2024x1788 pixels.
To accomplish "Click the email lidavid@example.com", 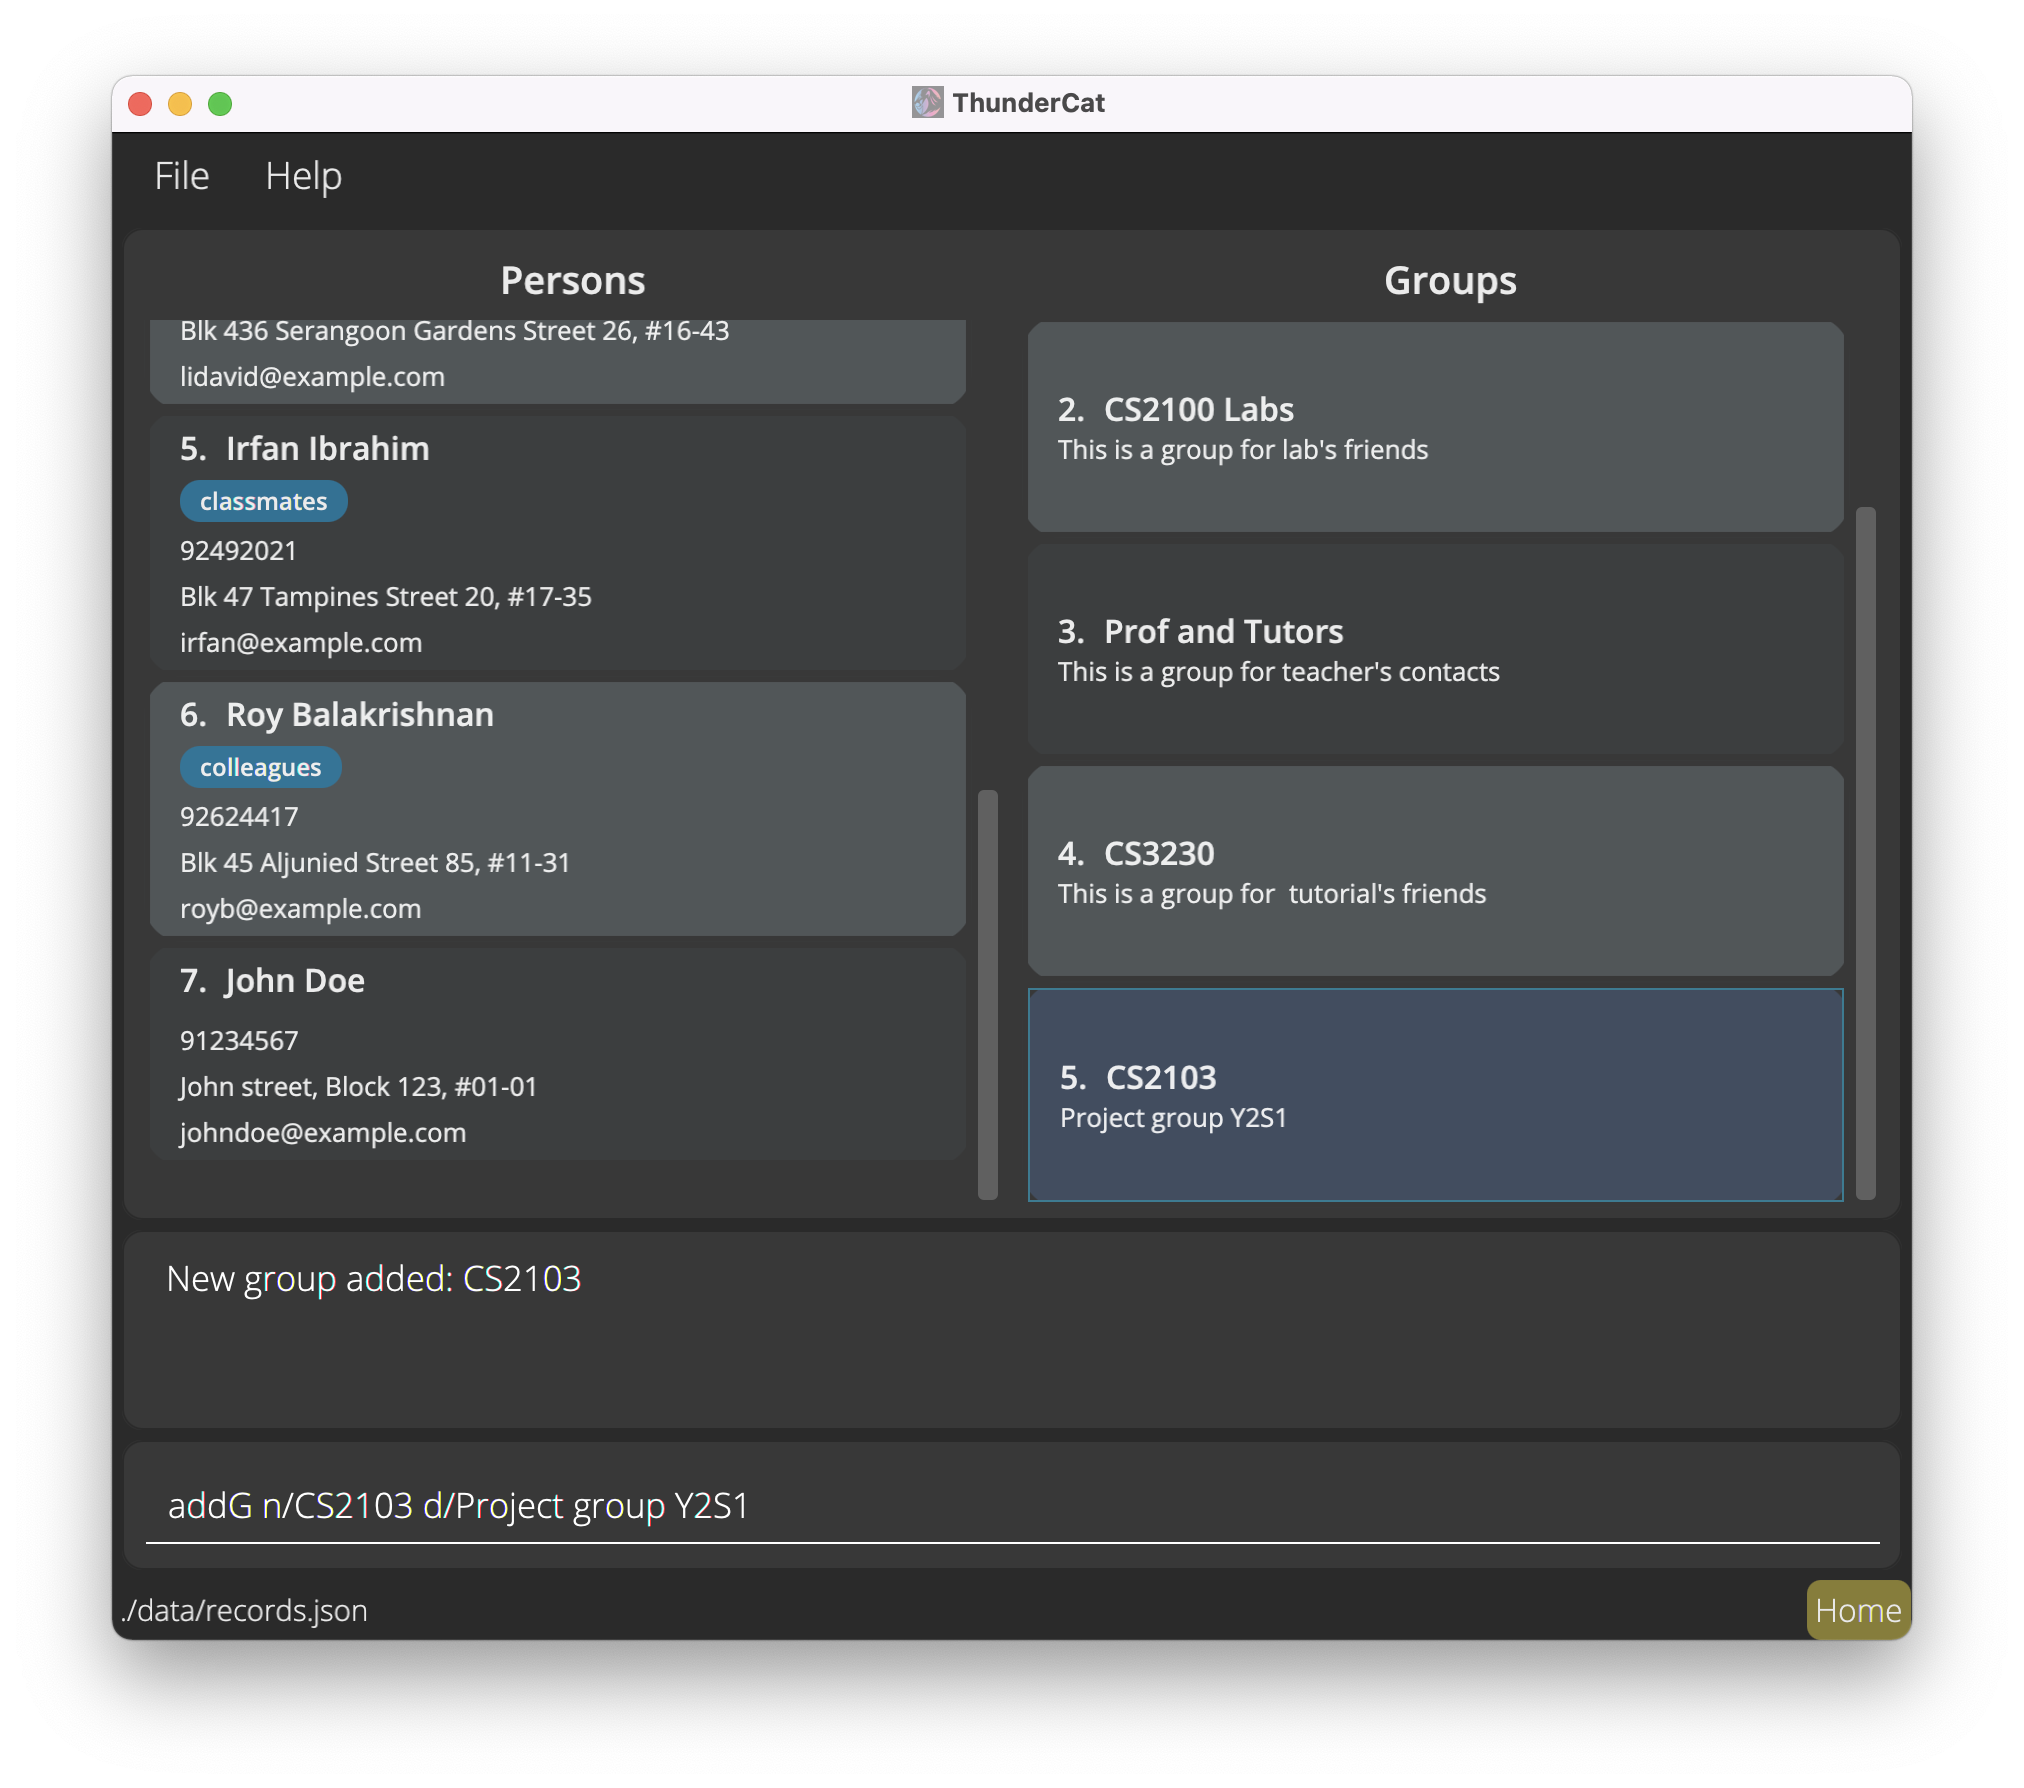I will (x=312, y=377).
